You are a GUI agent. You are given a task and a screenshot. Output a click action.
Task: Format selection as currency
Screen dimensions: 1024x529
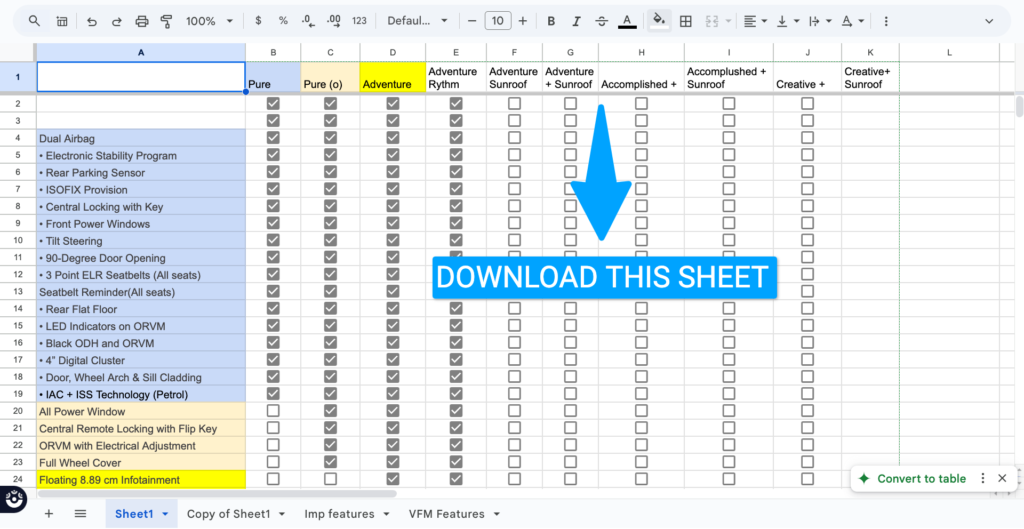[x=259, y=21]
